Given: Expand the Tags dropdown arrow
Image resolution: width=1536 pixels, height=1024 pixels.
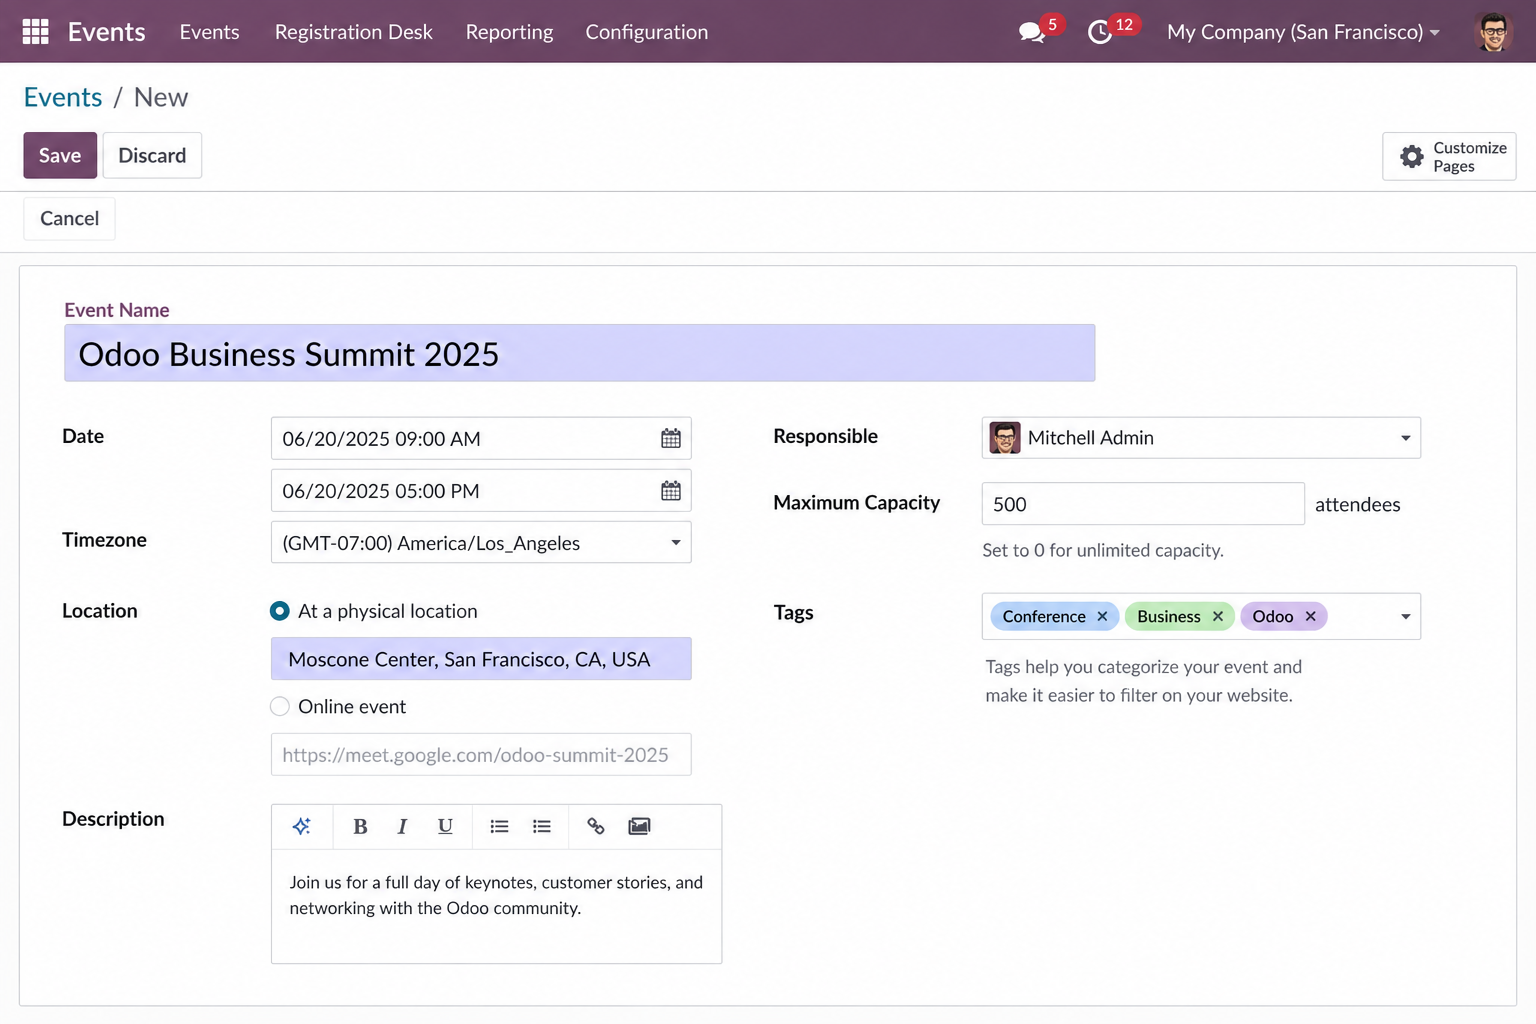Looking at the screenshot, I should [x=1405, y=617].
